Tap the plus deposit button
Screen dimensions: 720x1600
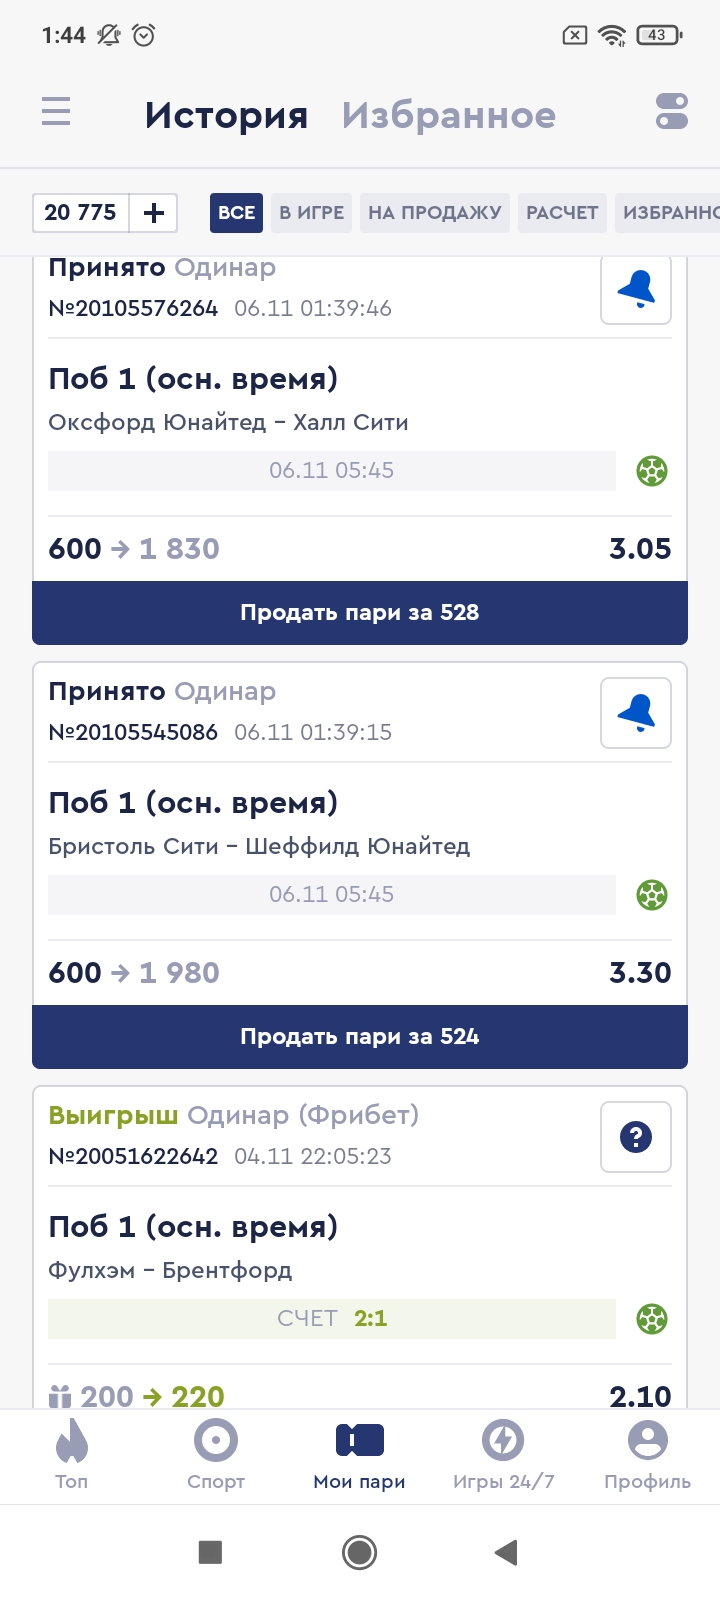(154, 213)
